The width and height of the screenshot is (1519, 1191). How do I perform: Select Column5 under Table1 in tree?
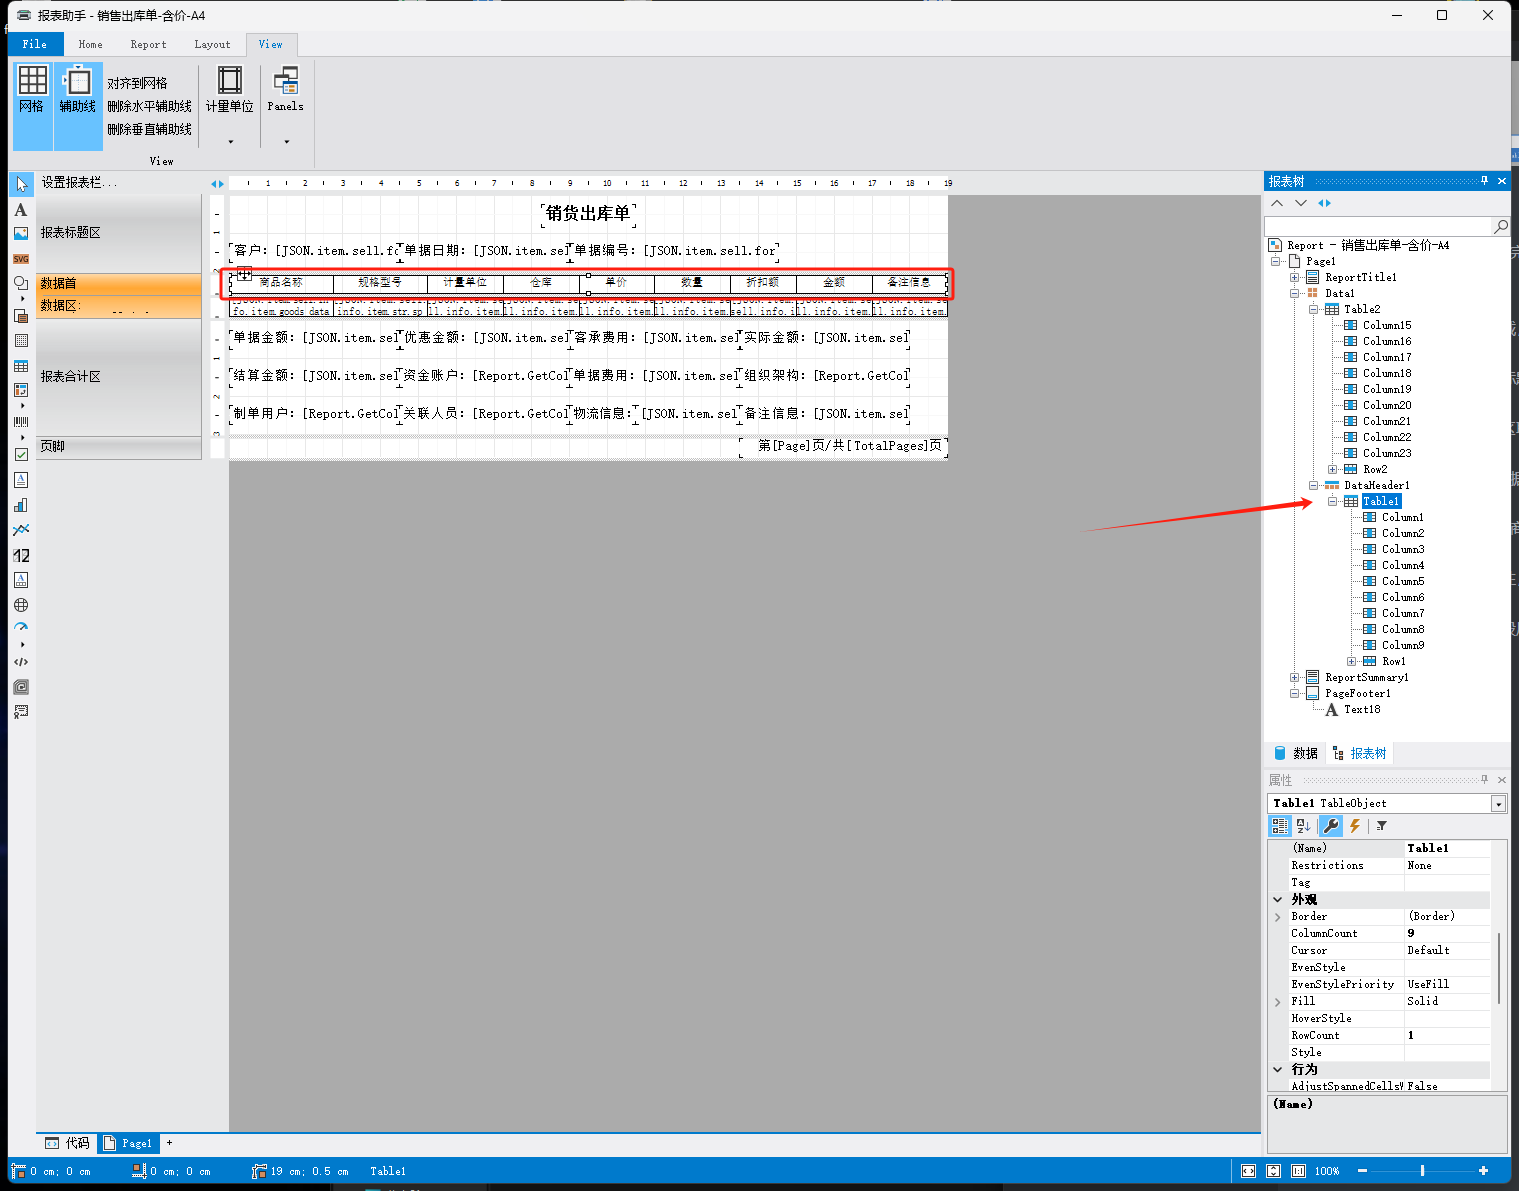click(1403, 581)
